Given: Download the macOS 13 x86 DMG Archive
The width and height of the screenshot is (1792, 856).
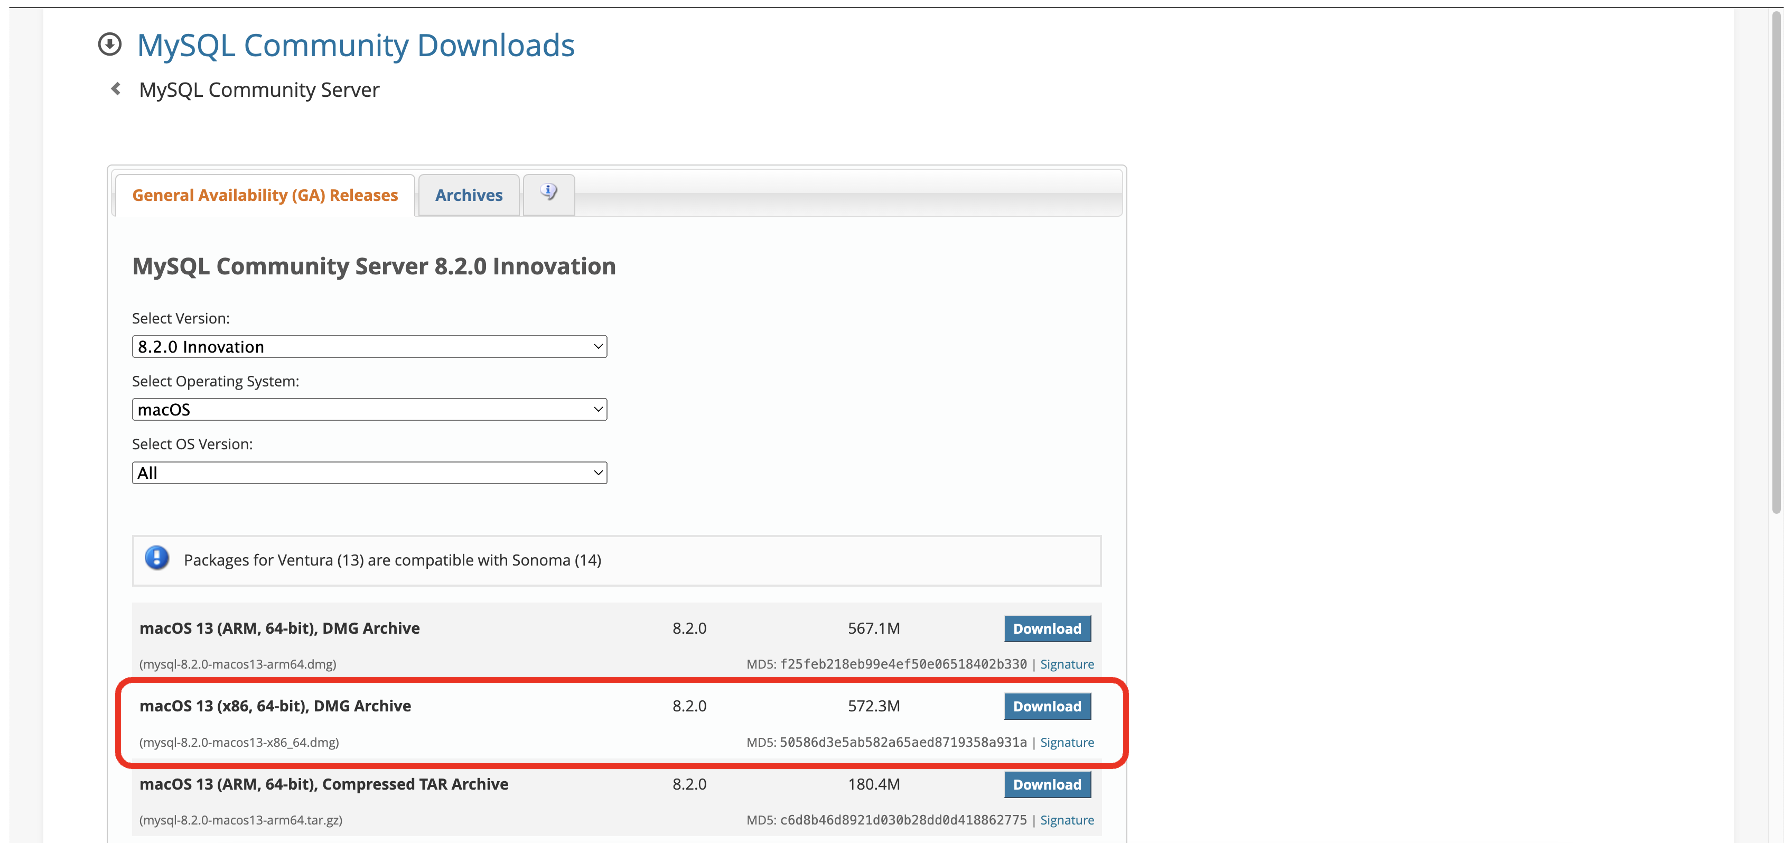Looking at the screenshot, I should pyautogui.click(x=1047, y=707).
